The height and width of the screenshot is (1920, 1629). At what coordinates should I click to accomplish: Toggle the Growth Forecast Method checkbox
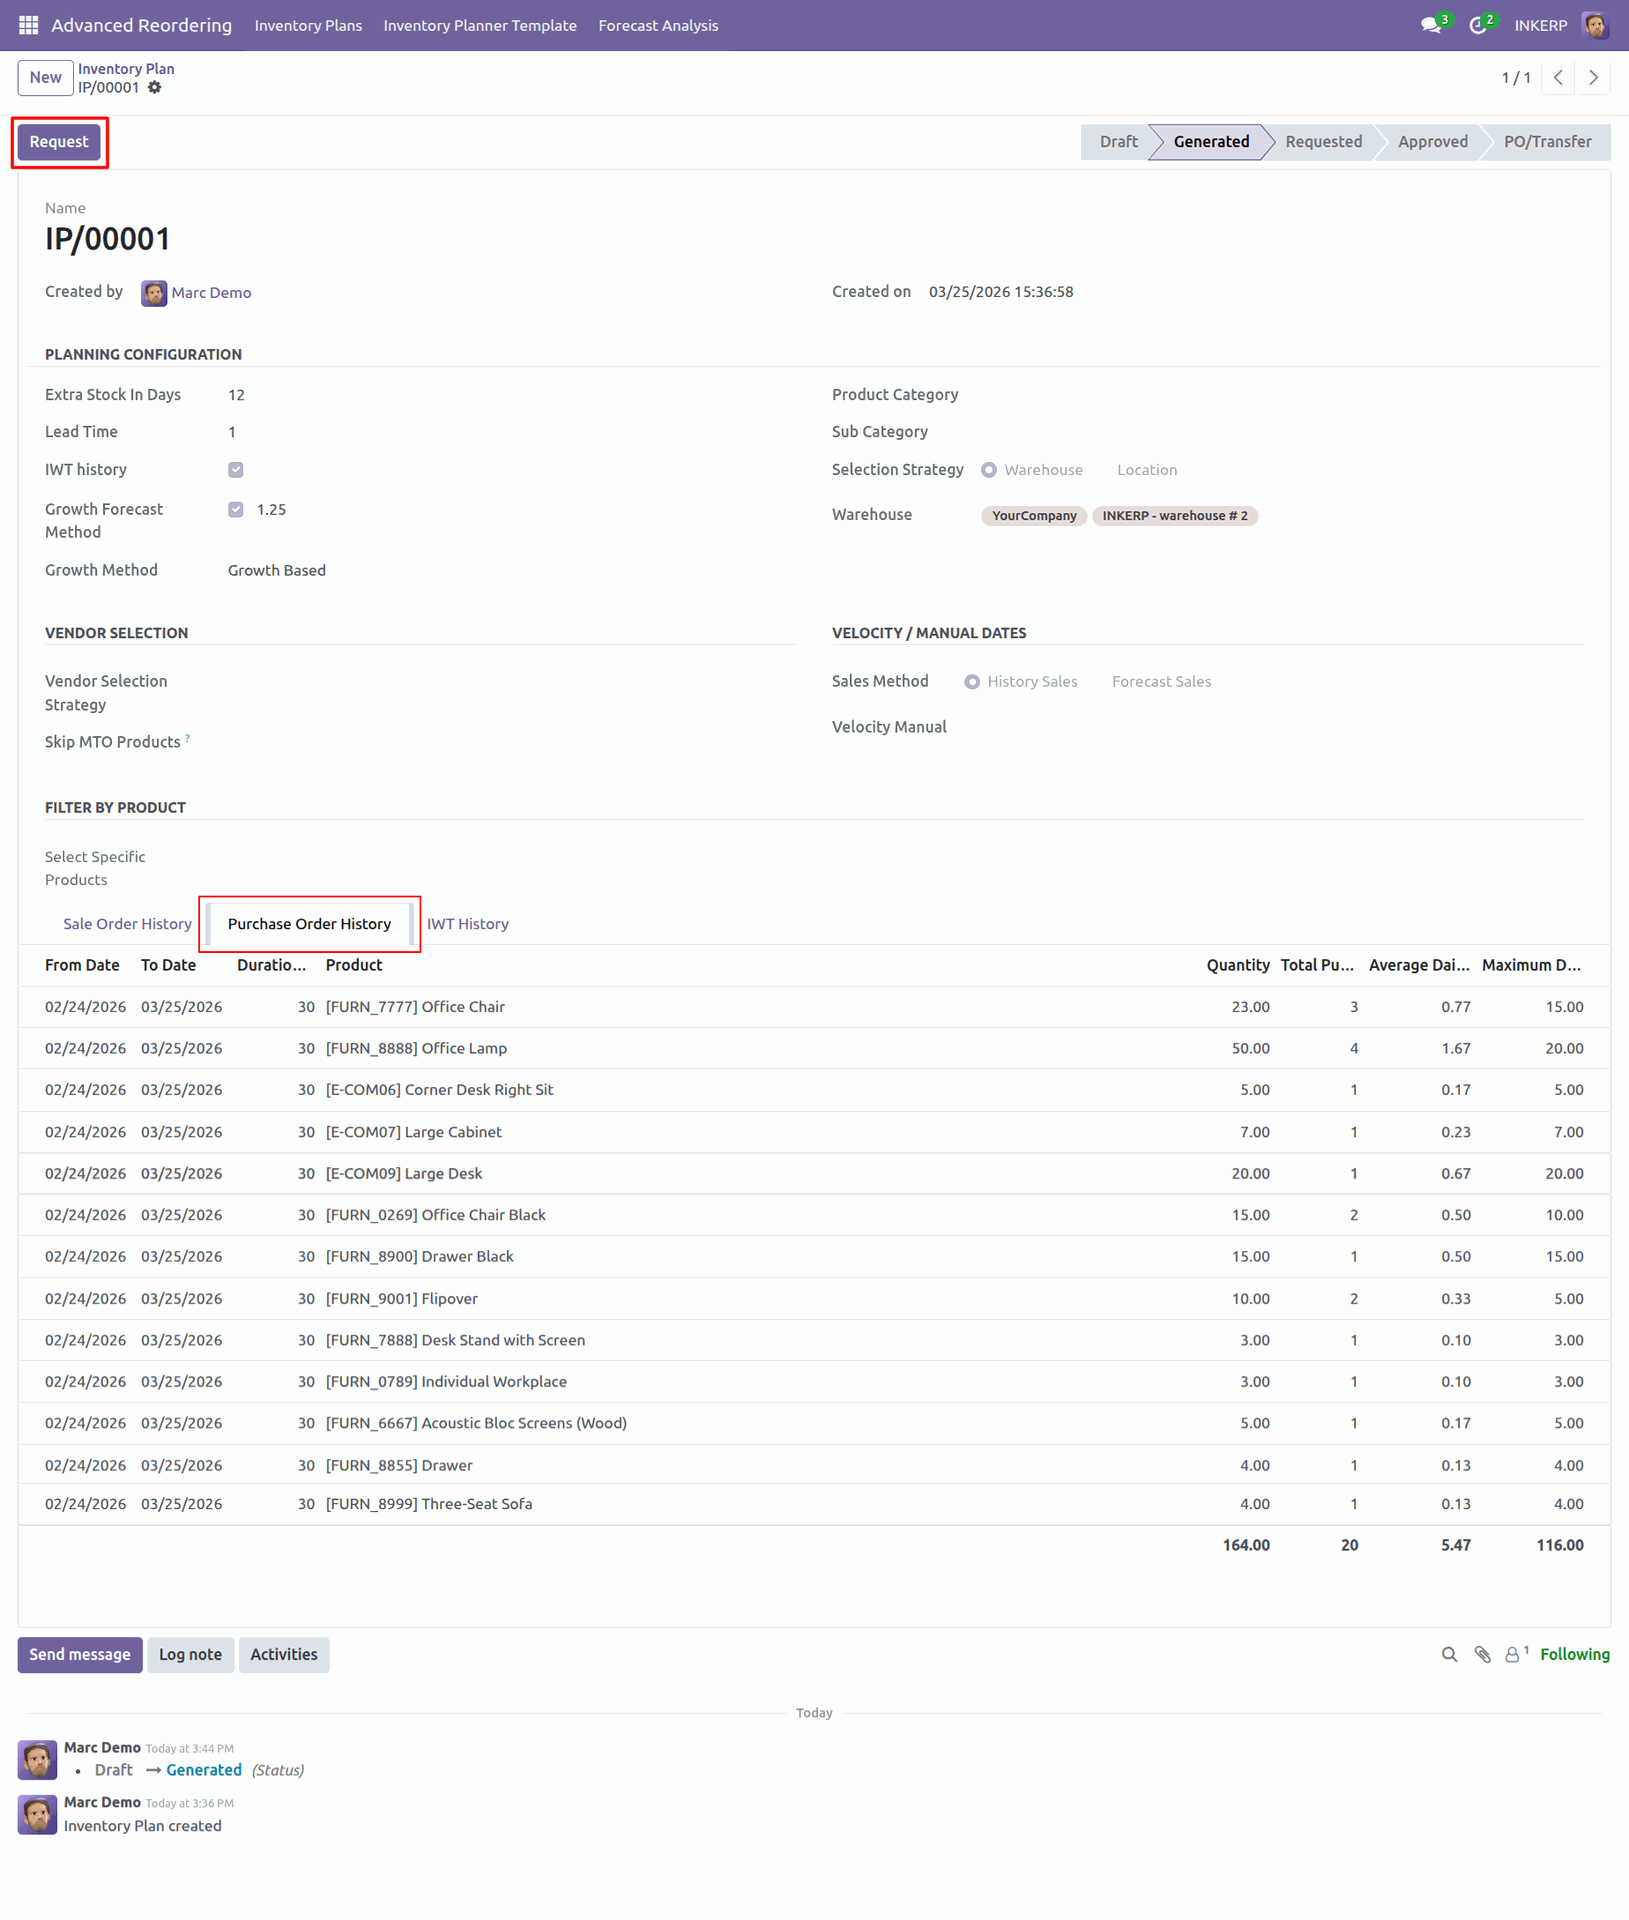[236, 510]
